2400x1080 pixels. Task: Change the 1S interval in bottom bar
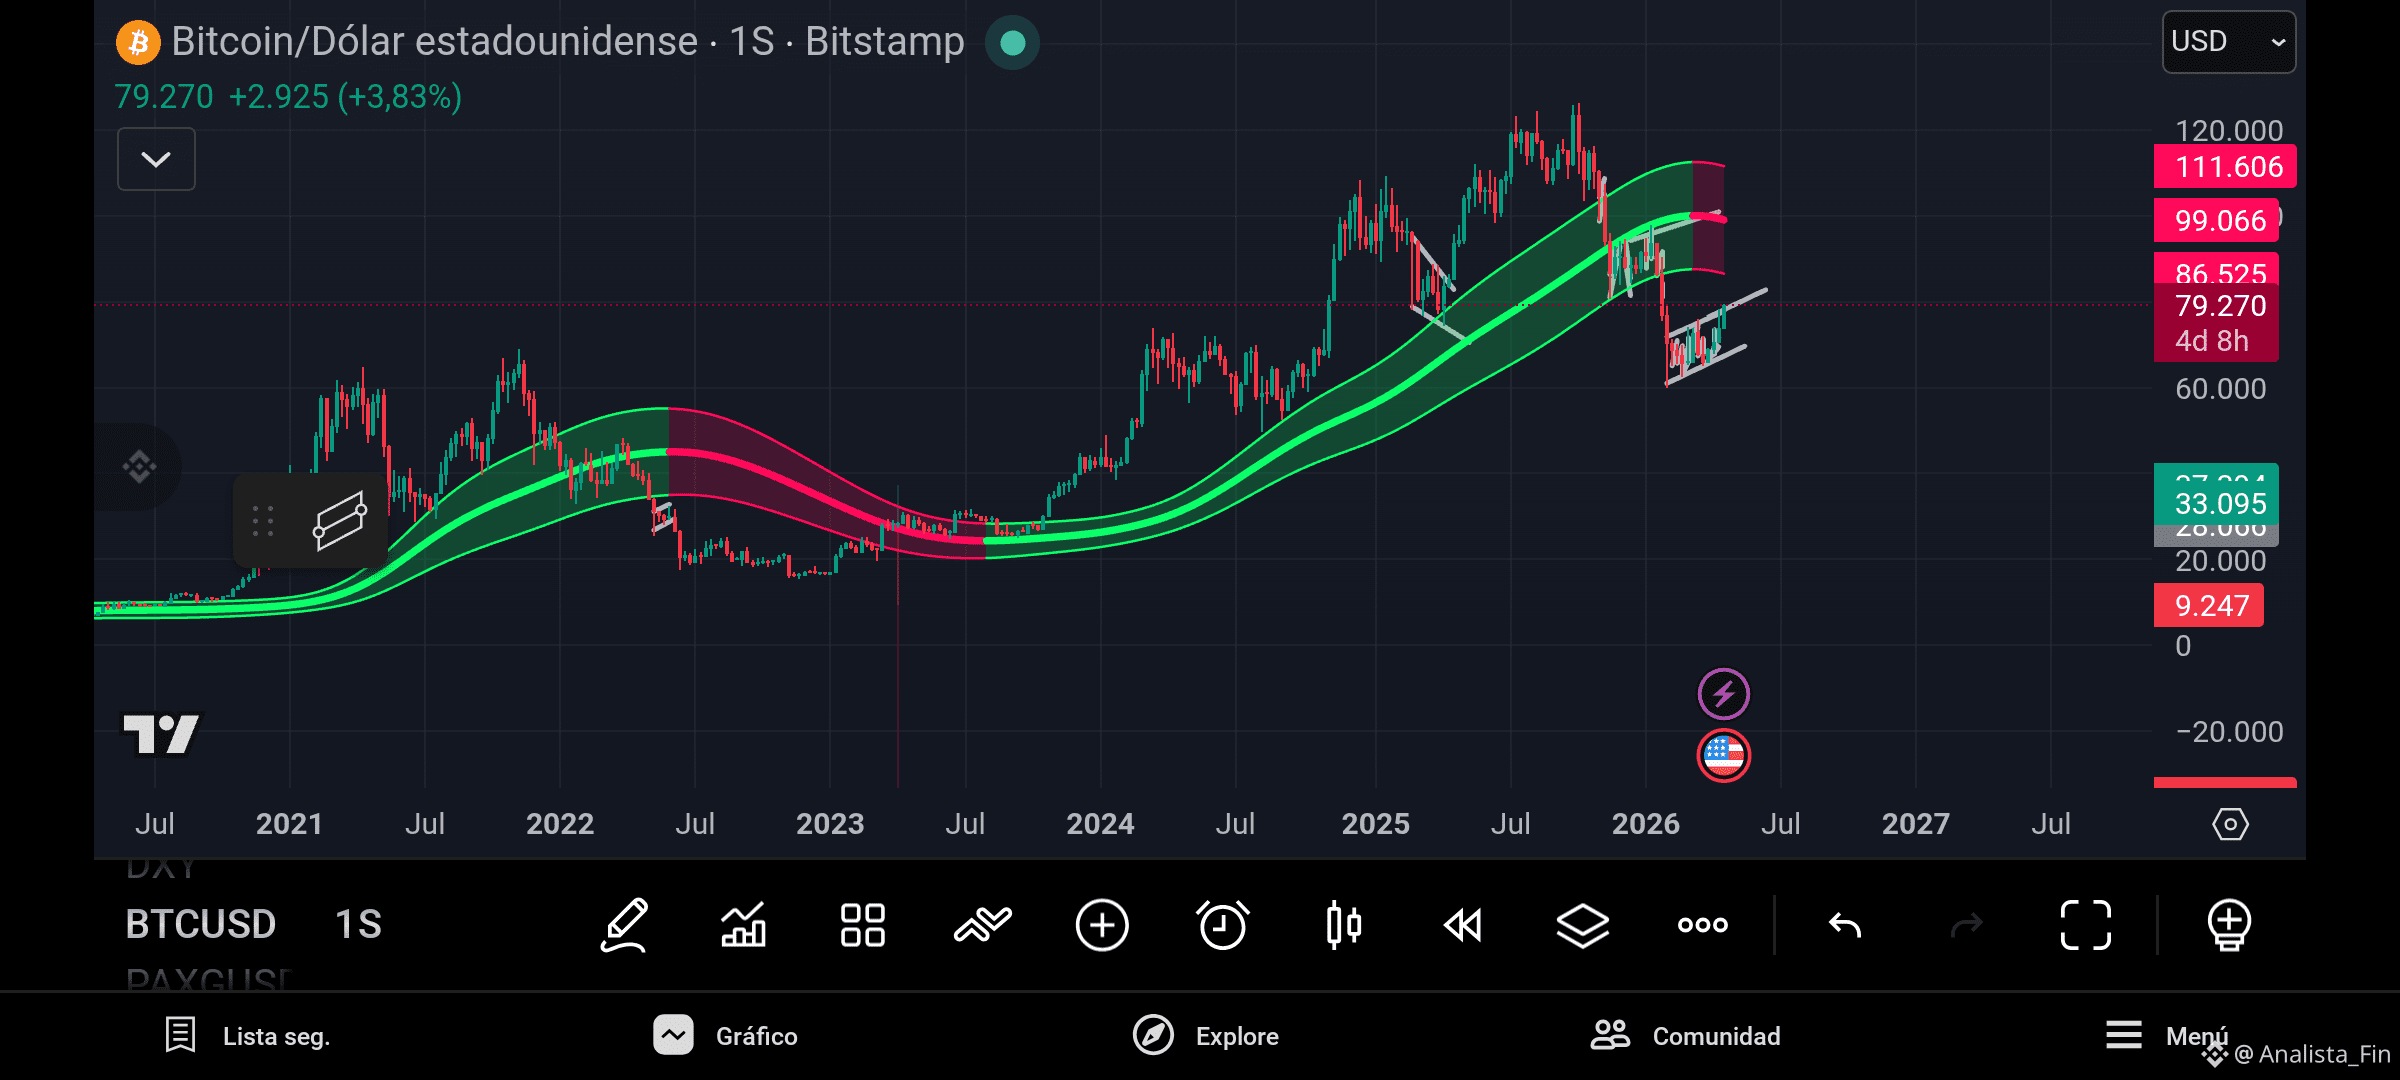(358, 924)
